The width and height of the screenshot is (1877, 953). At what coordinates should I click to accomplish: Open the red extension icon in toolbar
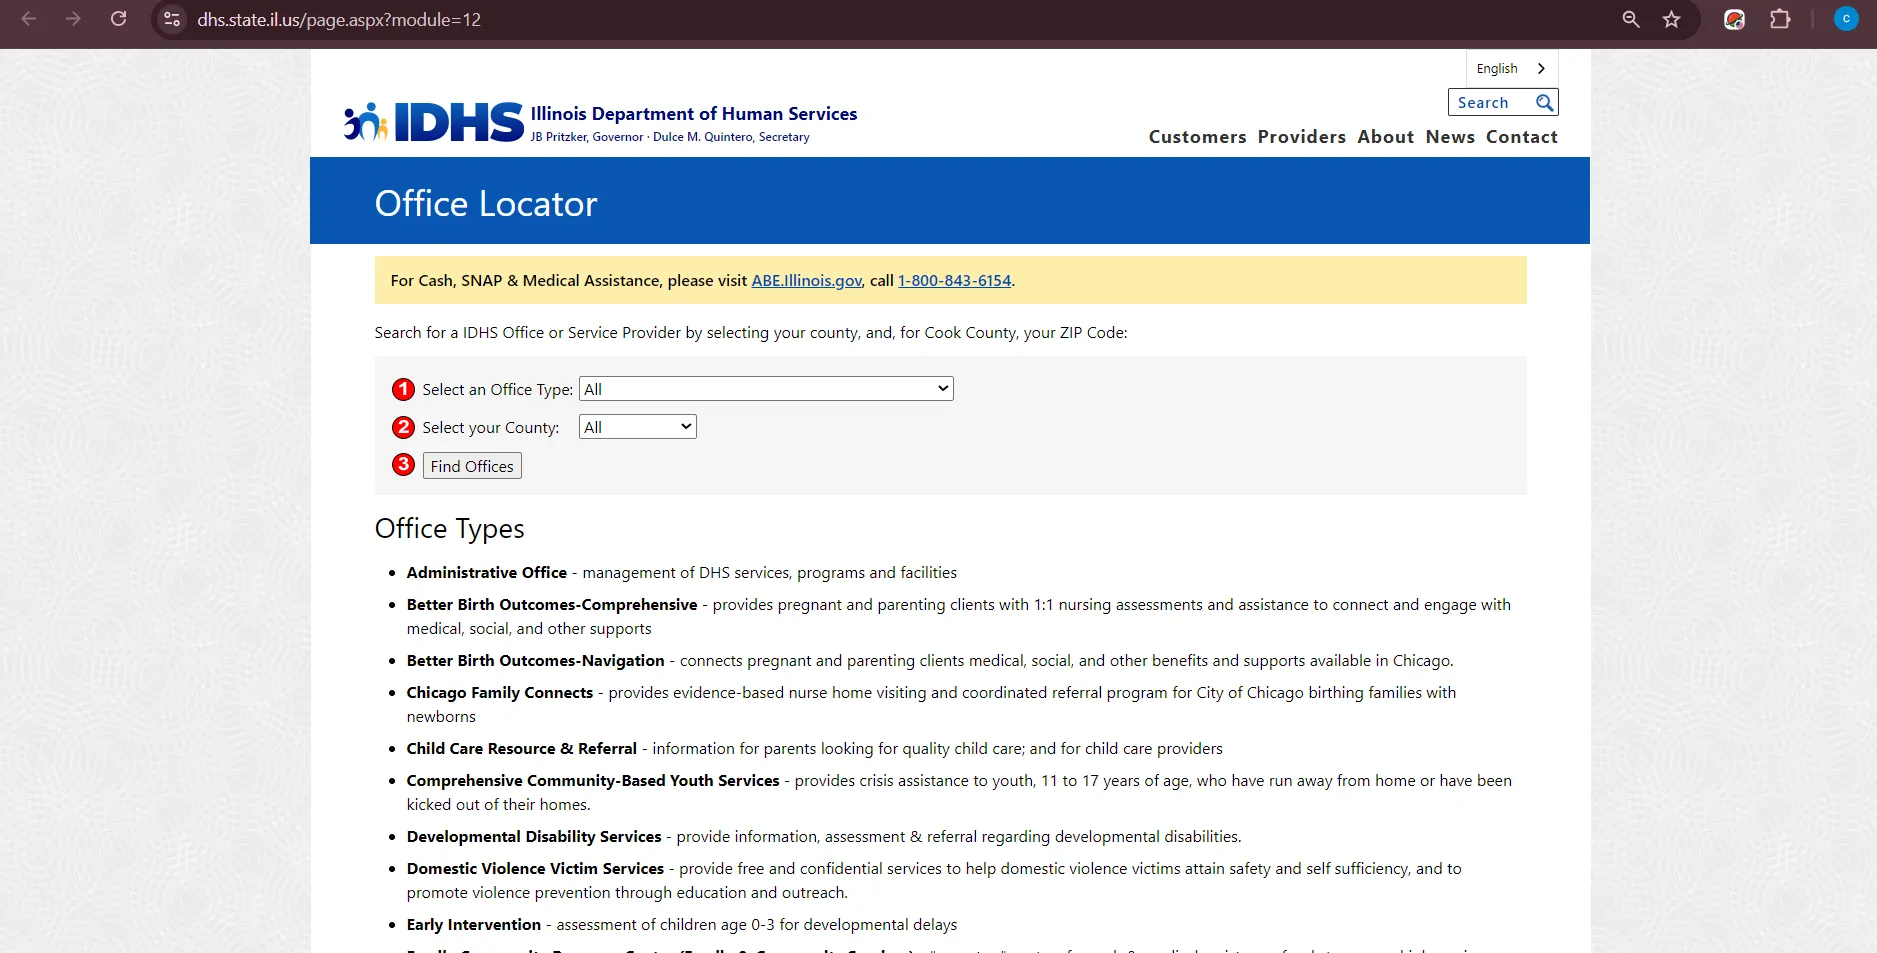click(x=1735, y=19)
